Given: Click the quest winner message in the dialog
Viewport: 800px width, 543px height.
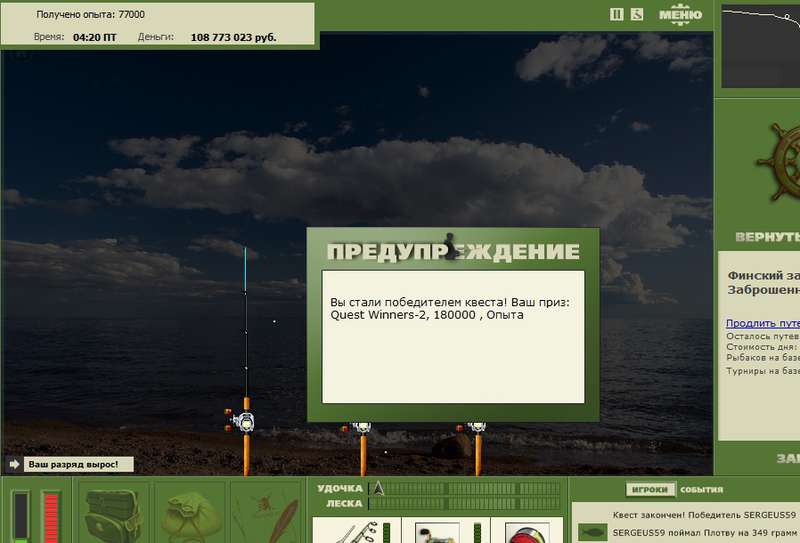Looking at the screenshot, I should pyautogui.click(x=449, y=308).
